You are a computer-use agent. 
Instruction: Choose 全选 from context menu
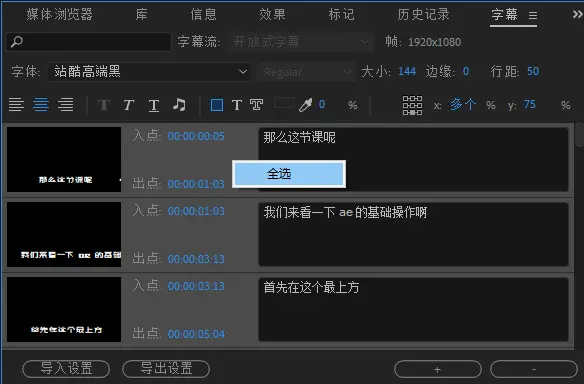[x=289, y=174]
